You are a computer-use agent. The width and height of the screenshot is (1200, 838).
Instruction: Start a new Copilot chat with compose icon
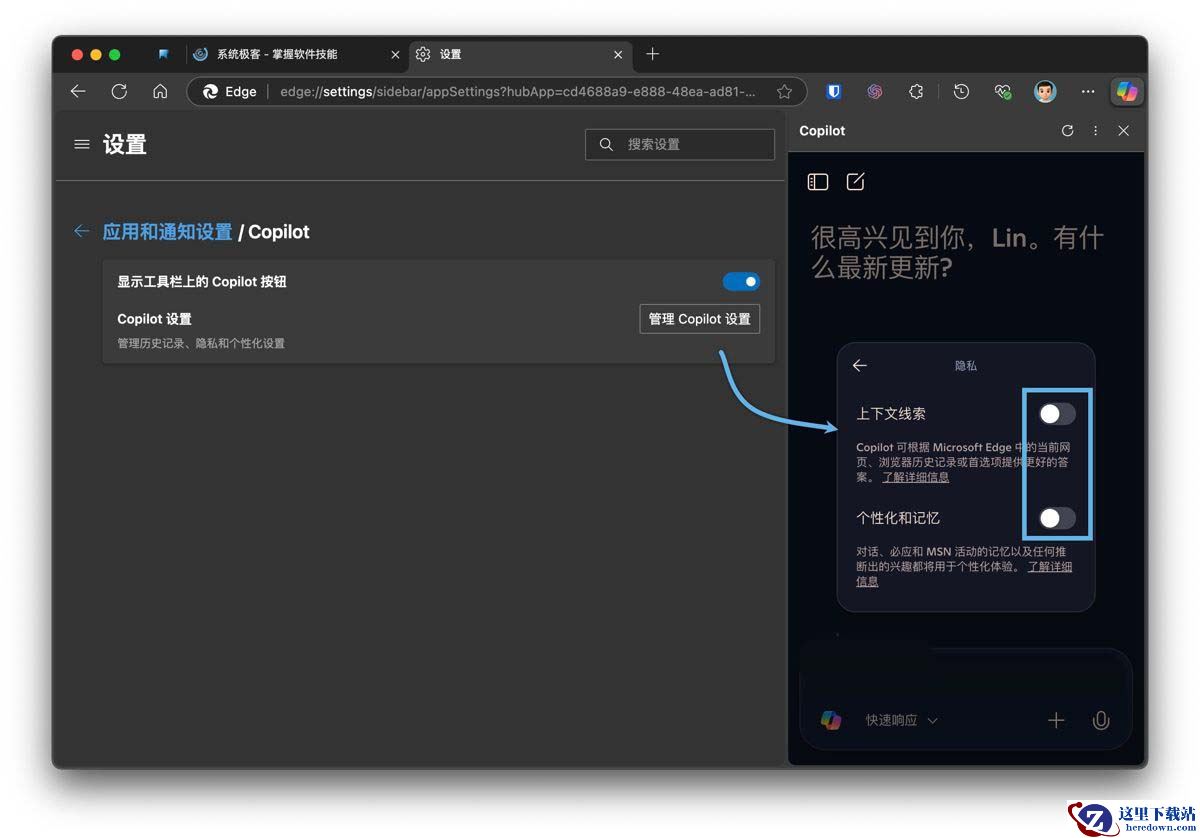pos(855,181)
